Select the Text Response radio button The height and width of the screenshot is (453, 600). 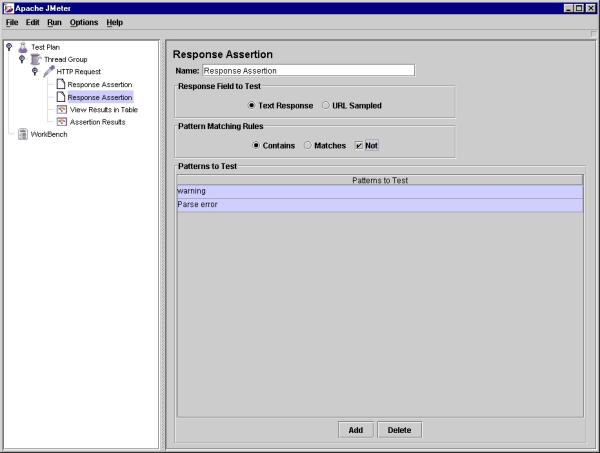[251, 105]
